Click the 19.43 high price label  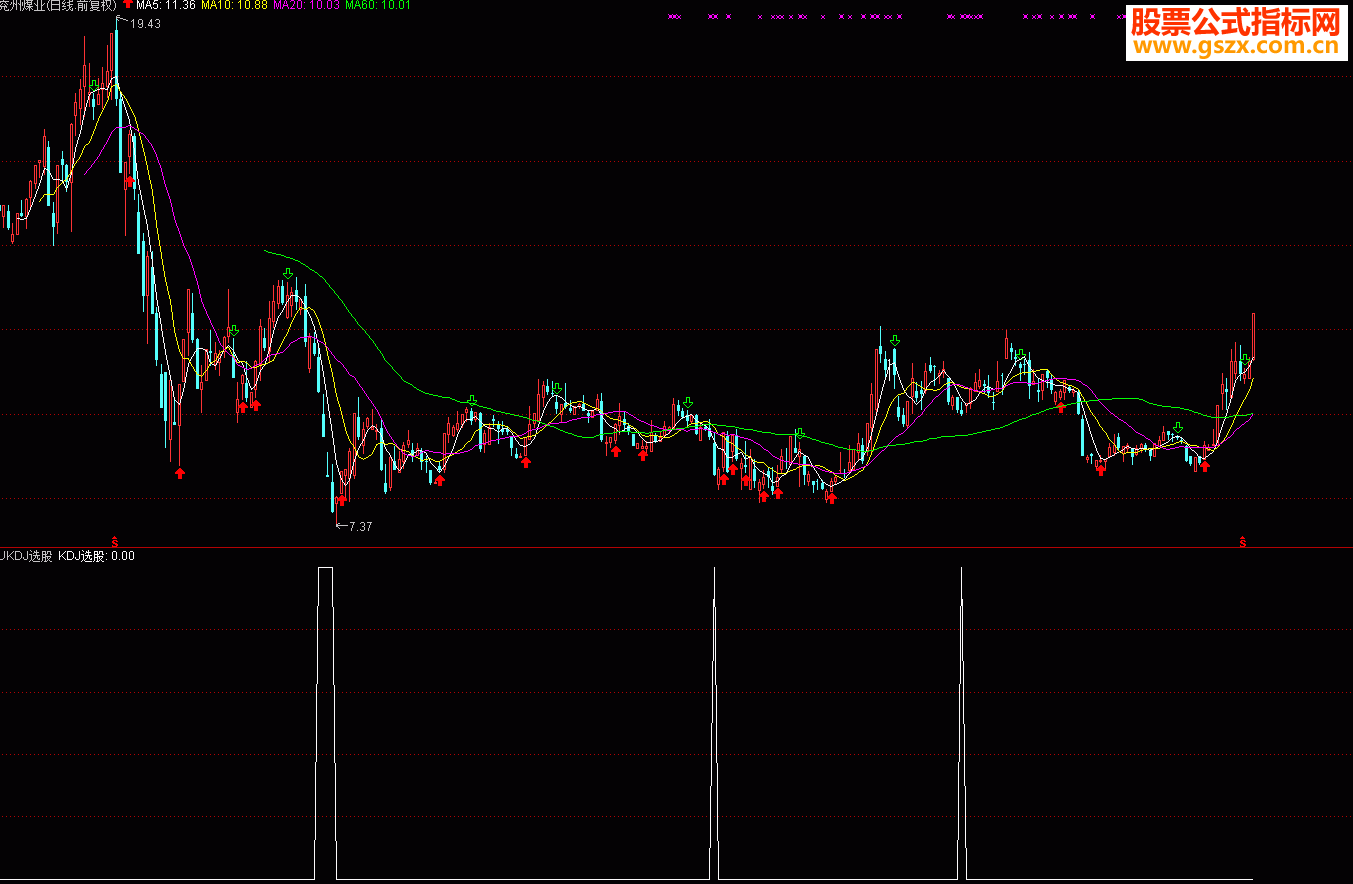point(145,23)
